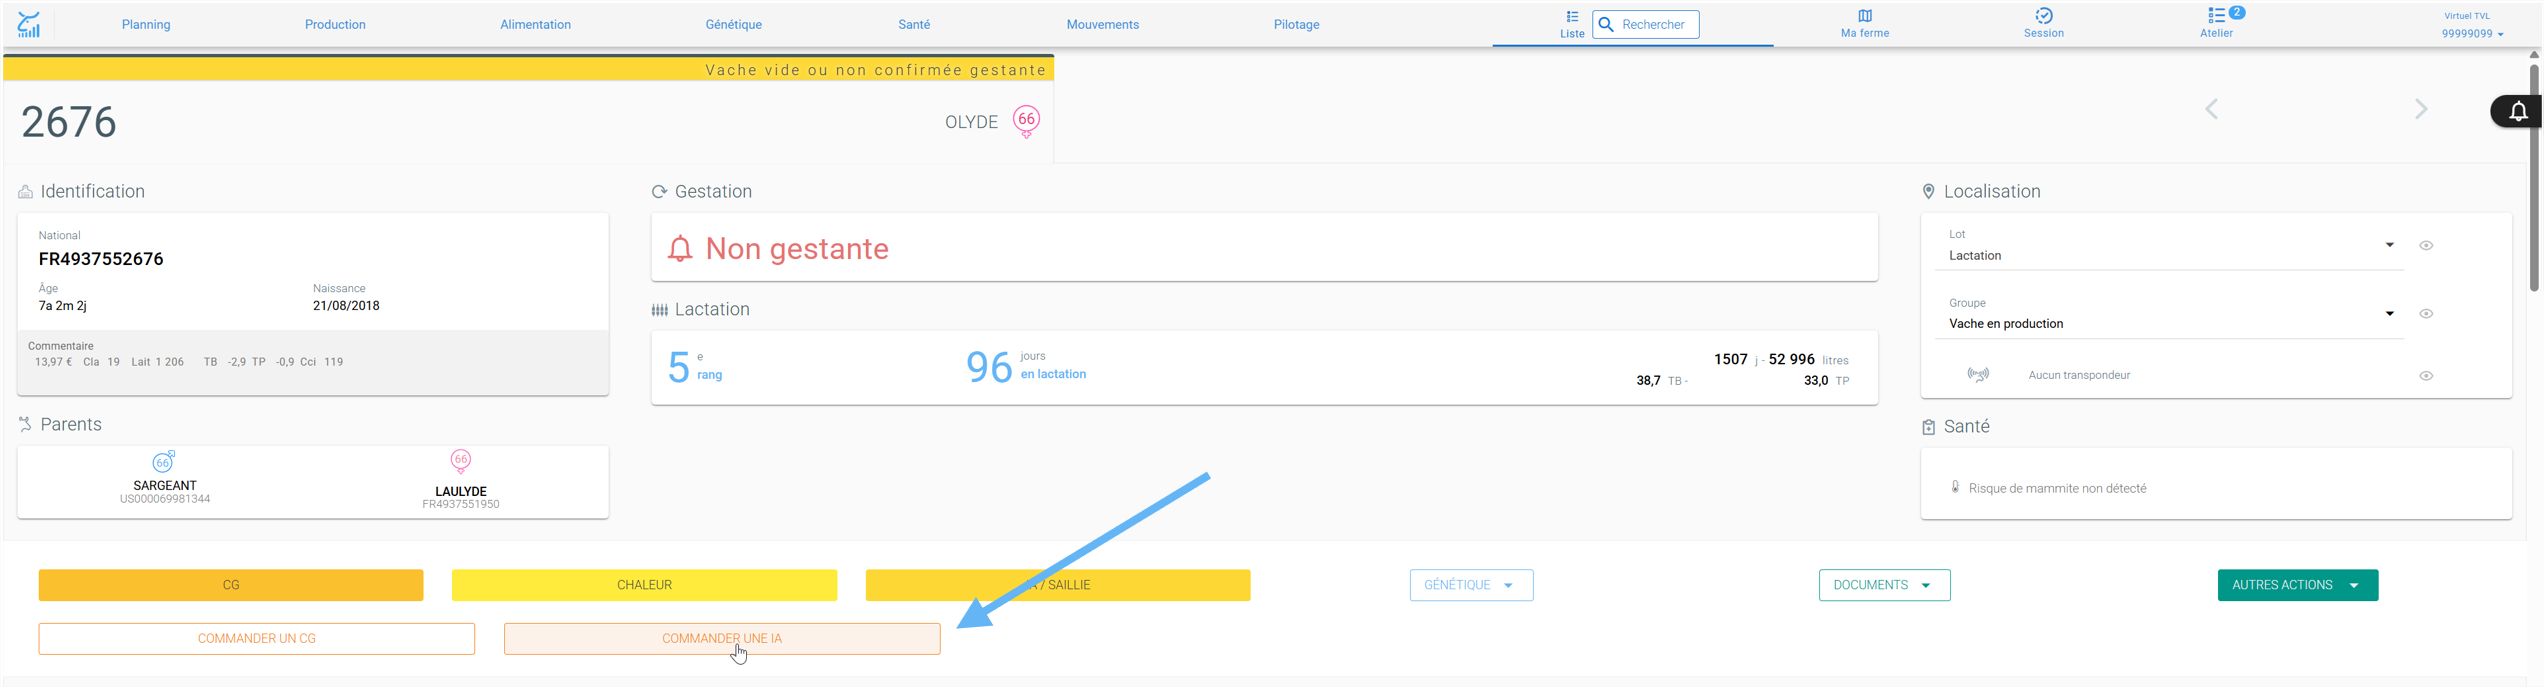Open the Santé top menu

pyautogui.click(x=914, y=25)
